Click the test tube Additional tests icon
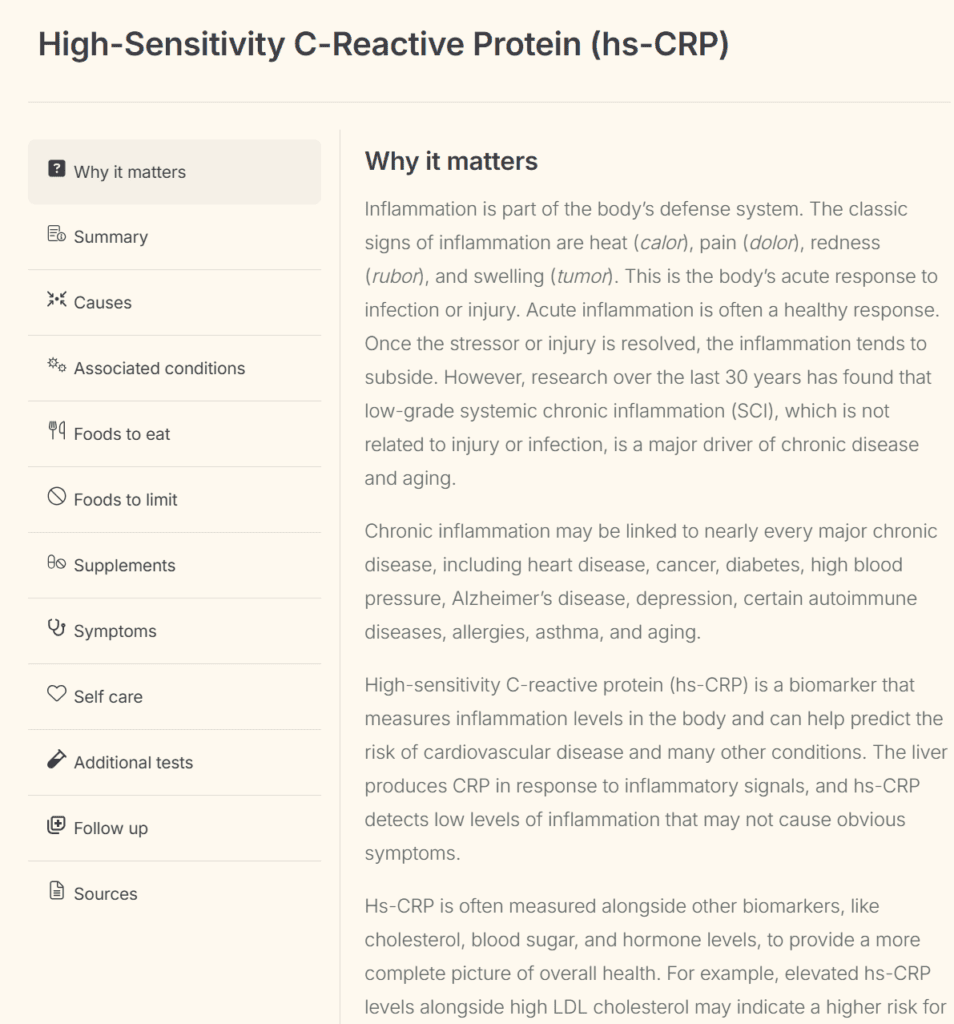 click(x=57, y=760)
